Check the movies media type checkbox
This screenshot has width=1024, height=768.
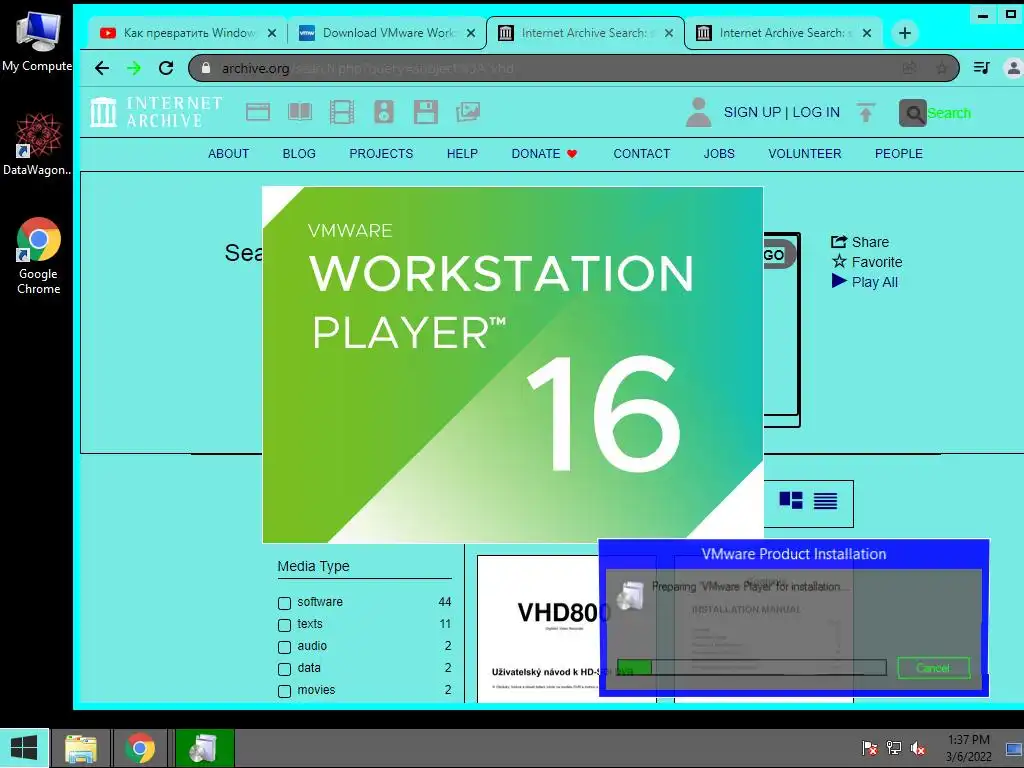(x=284, y=691)
